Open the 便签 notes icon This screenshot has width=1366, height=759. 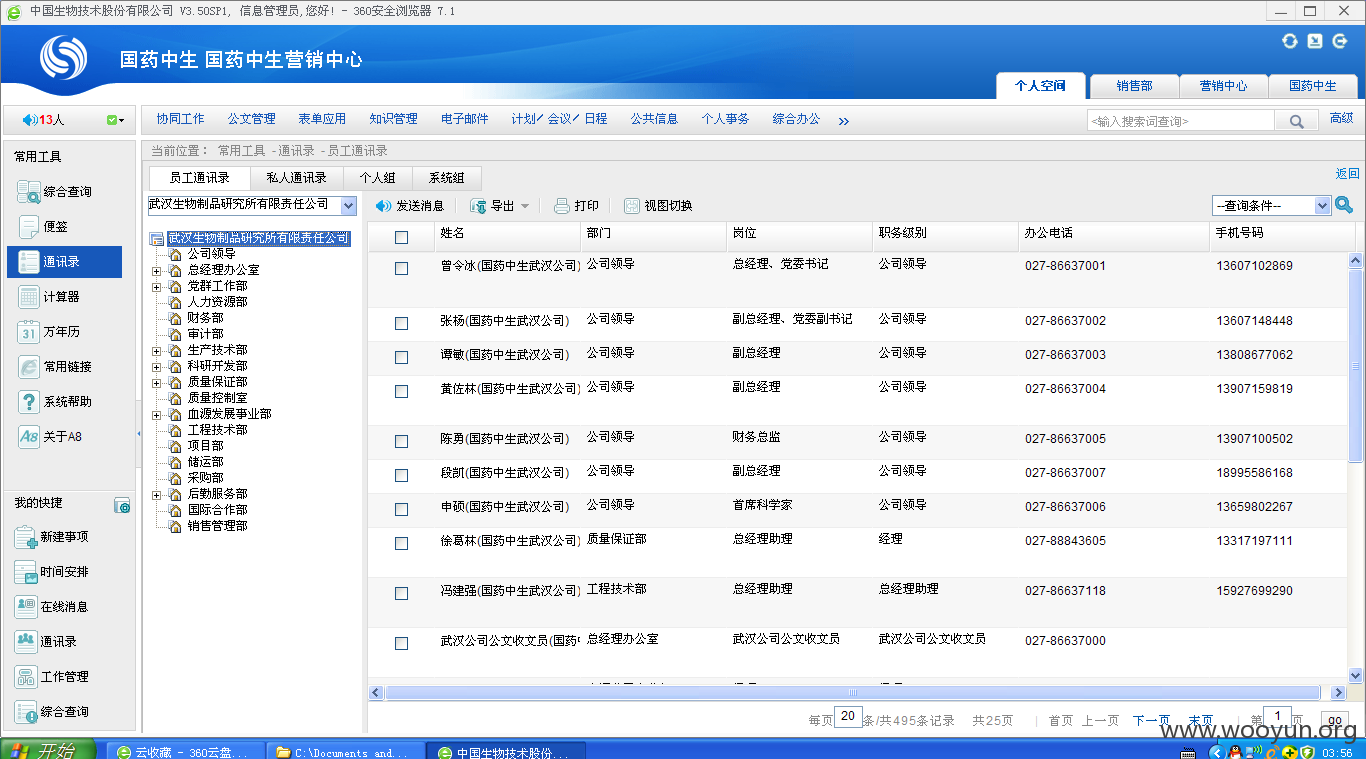(x=28, y=227)
